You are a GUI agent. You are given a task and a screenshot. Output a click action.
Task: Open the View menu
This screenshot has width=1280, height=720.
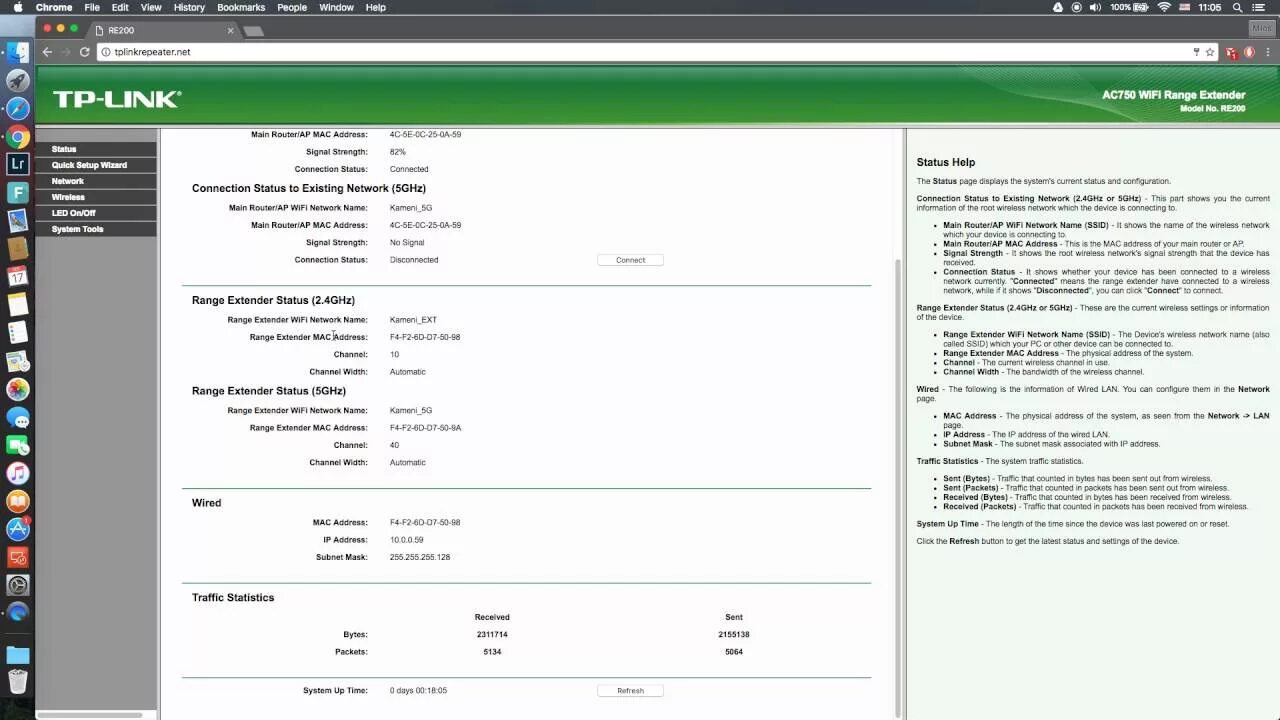151,7
